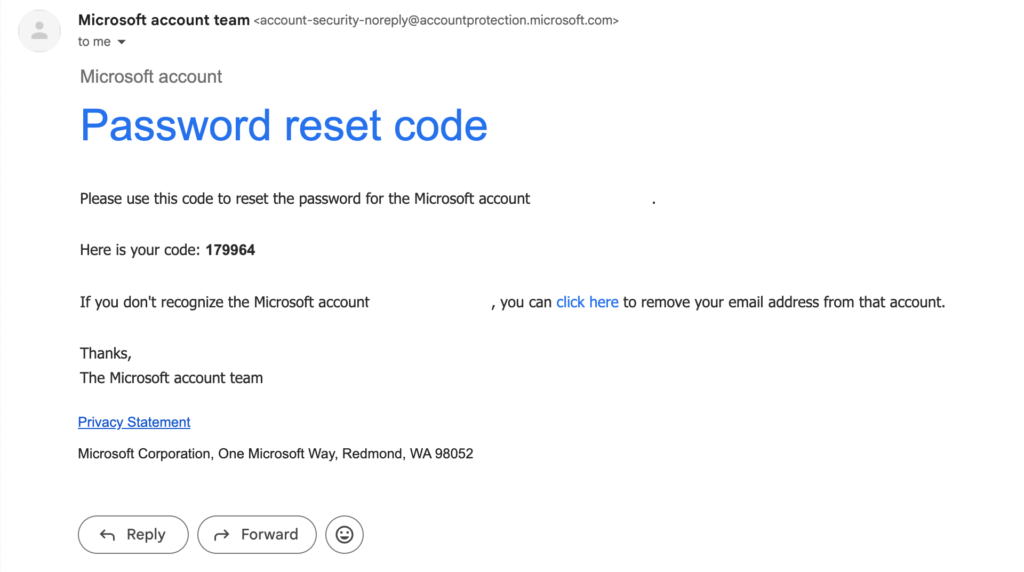Open the Privacy Statement link
The image size is (1024, 572).
134,422
